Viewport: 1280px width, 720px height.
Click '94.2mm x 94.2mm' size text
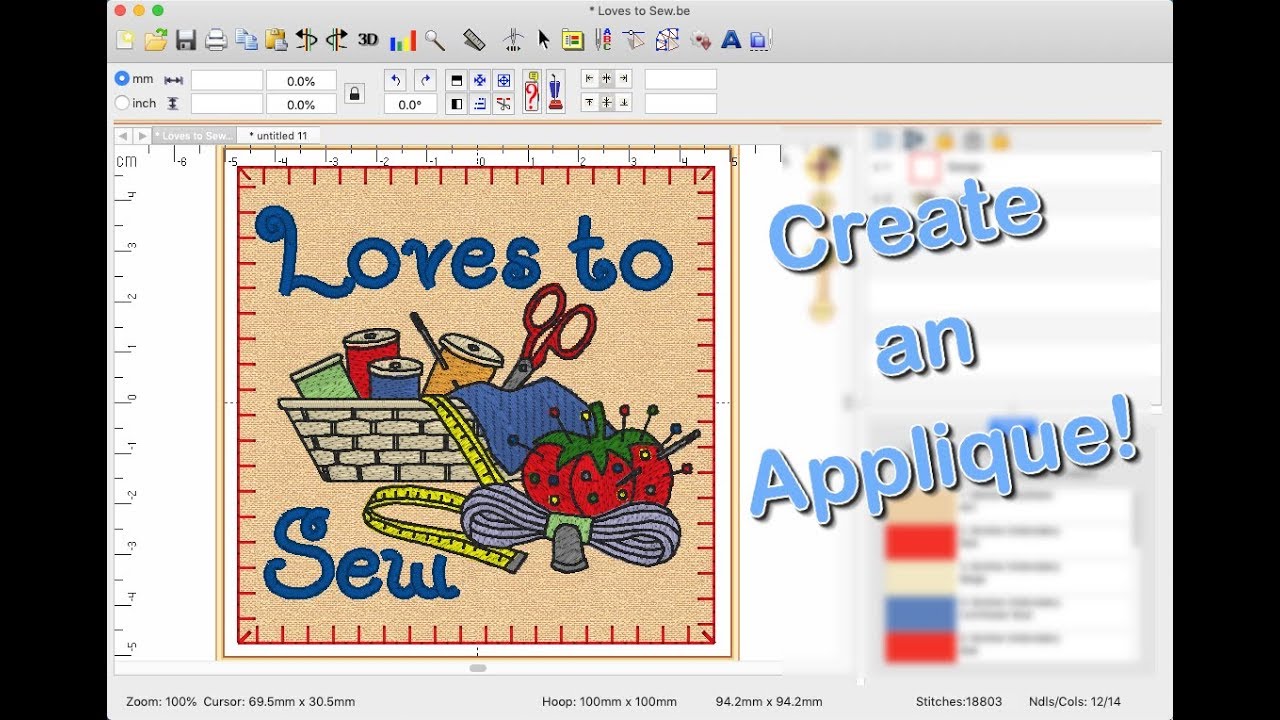click(770, 701)
